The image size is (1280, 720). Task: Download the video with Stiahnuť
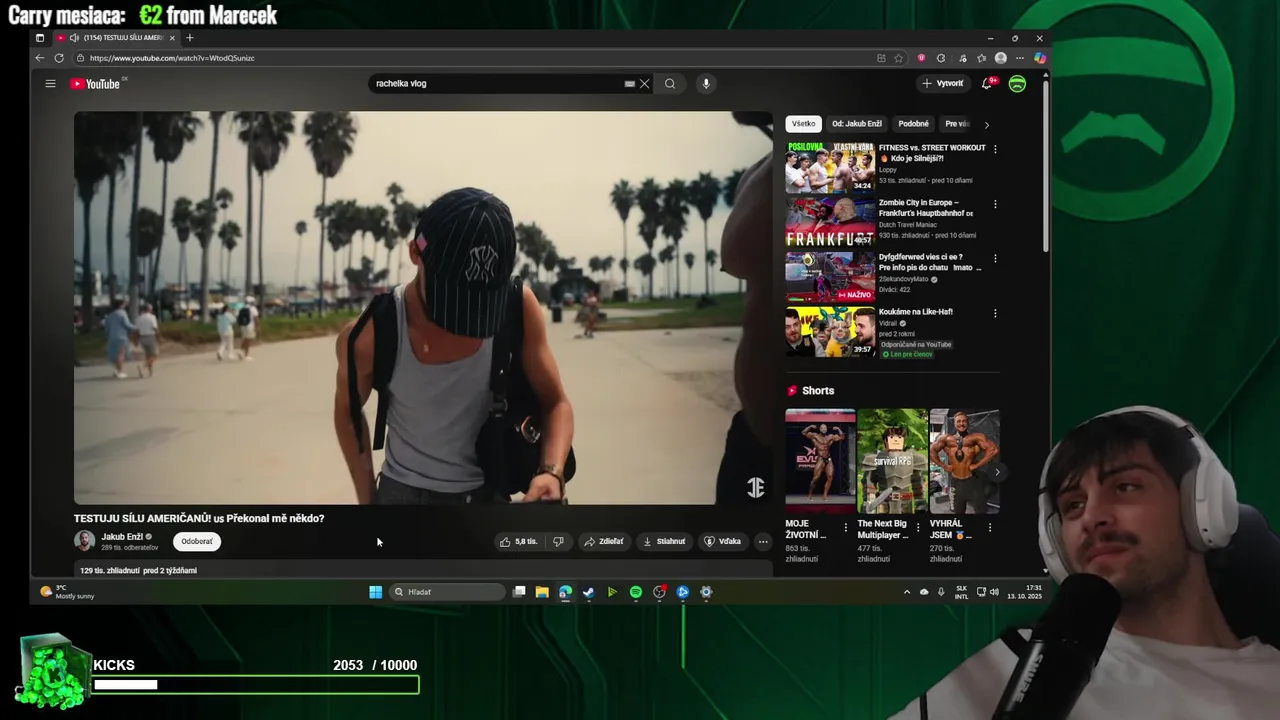(664, 542)
